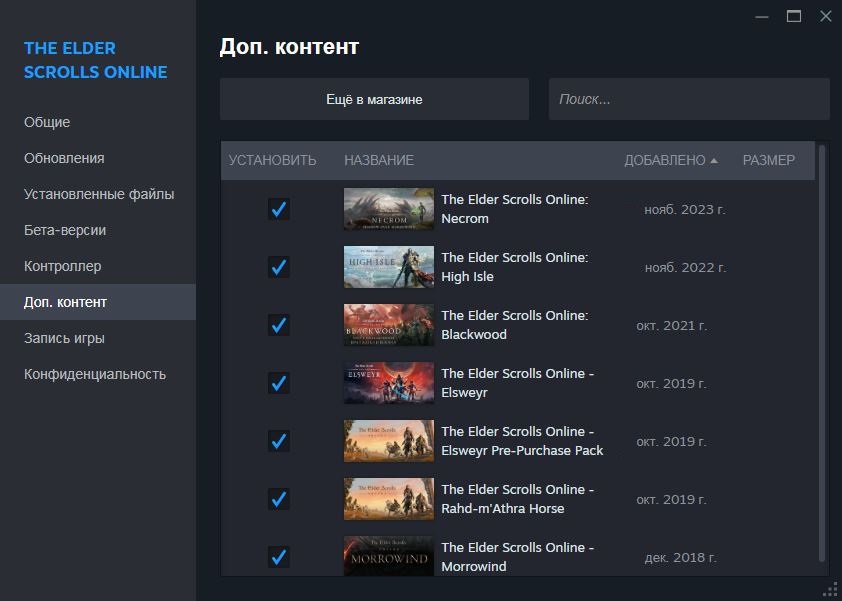Open Конфиденциальность section

[x=98, y=374]
